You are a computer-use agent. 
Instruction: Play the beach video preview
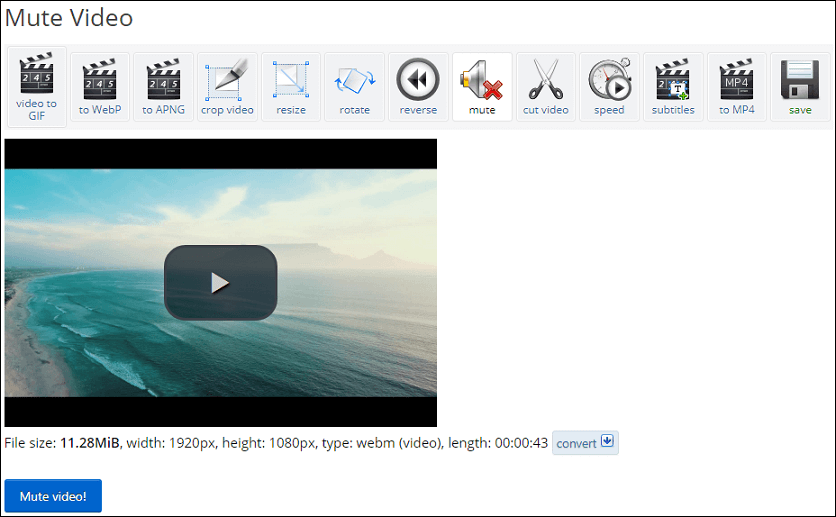point(220,282)
